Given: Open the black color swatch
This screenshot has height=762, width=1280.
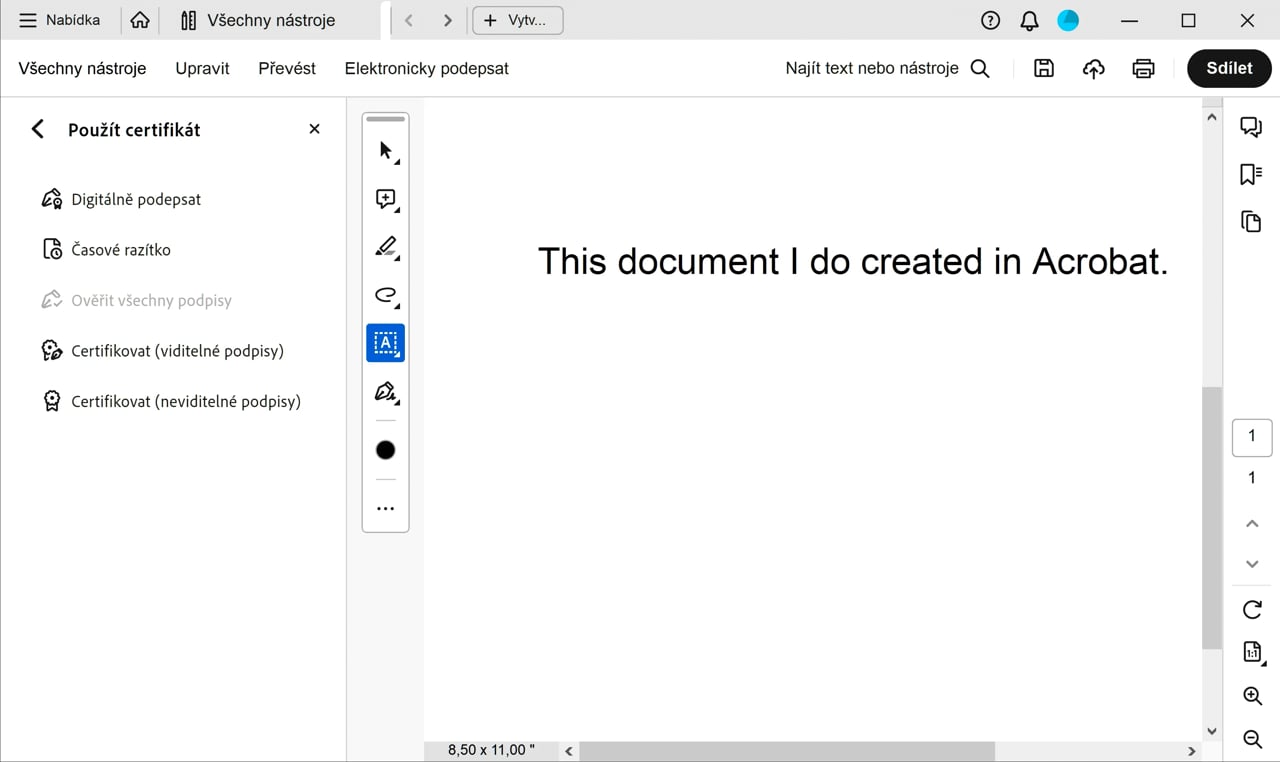Looking at the screenshot, I should pos(386,450).
